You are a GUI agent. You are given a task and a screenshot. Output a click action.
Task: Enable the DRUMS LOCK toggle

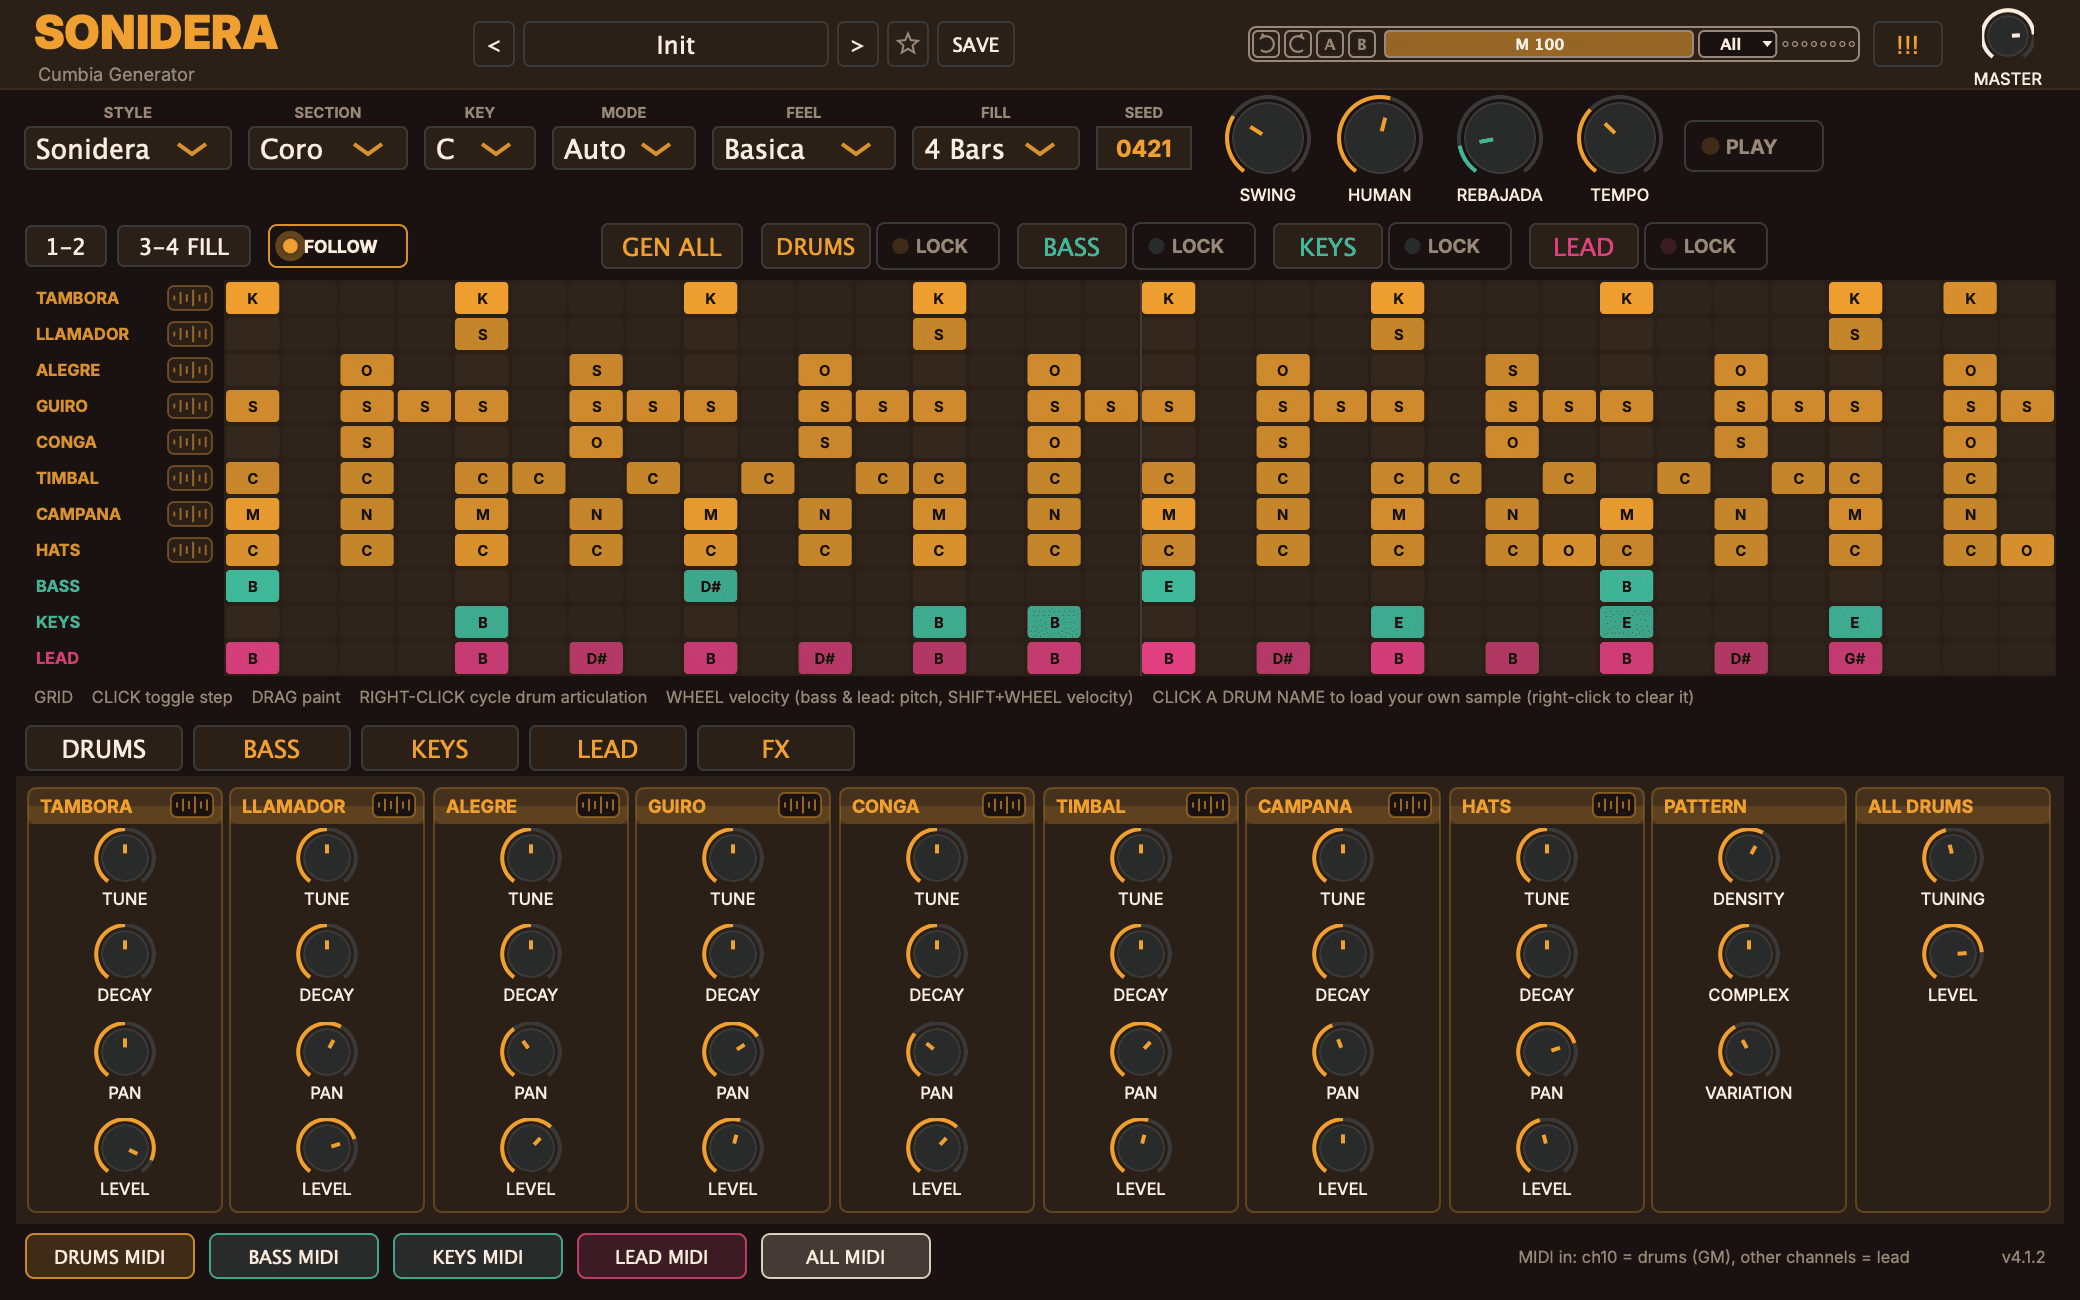click(x=938, y=246)
